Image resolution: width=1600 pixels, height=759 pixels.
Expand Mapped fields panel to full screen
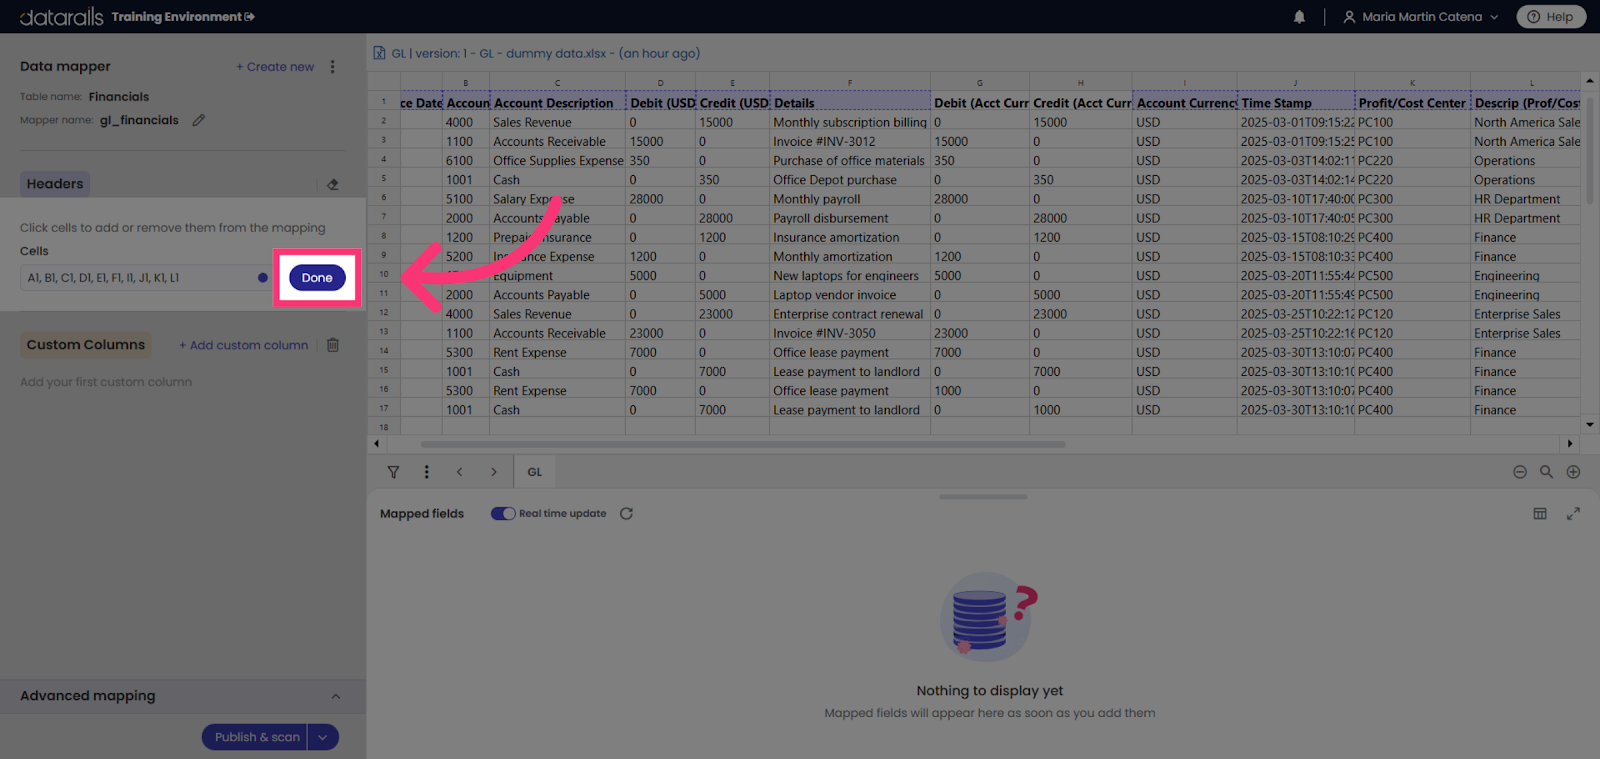click(1573, 514)
